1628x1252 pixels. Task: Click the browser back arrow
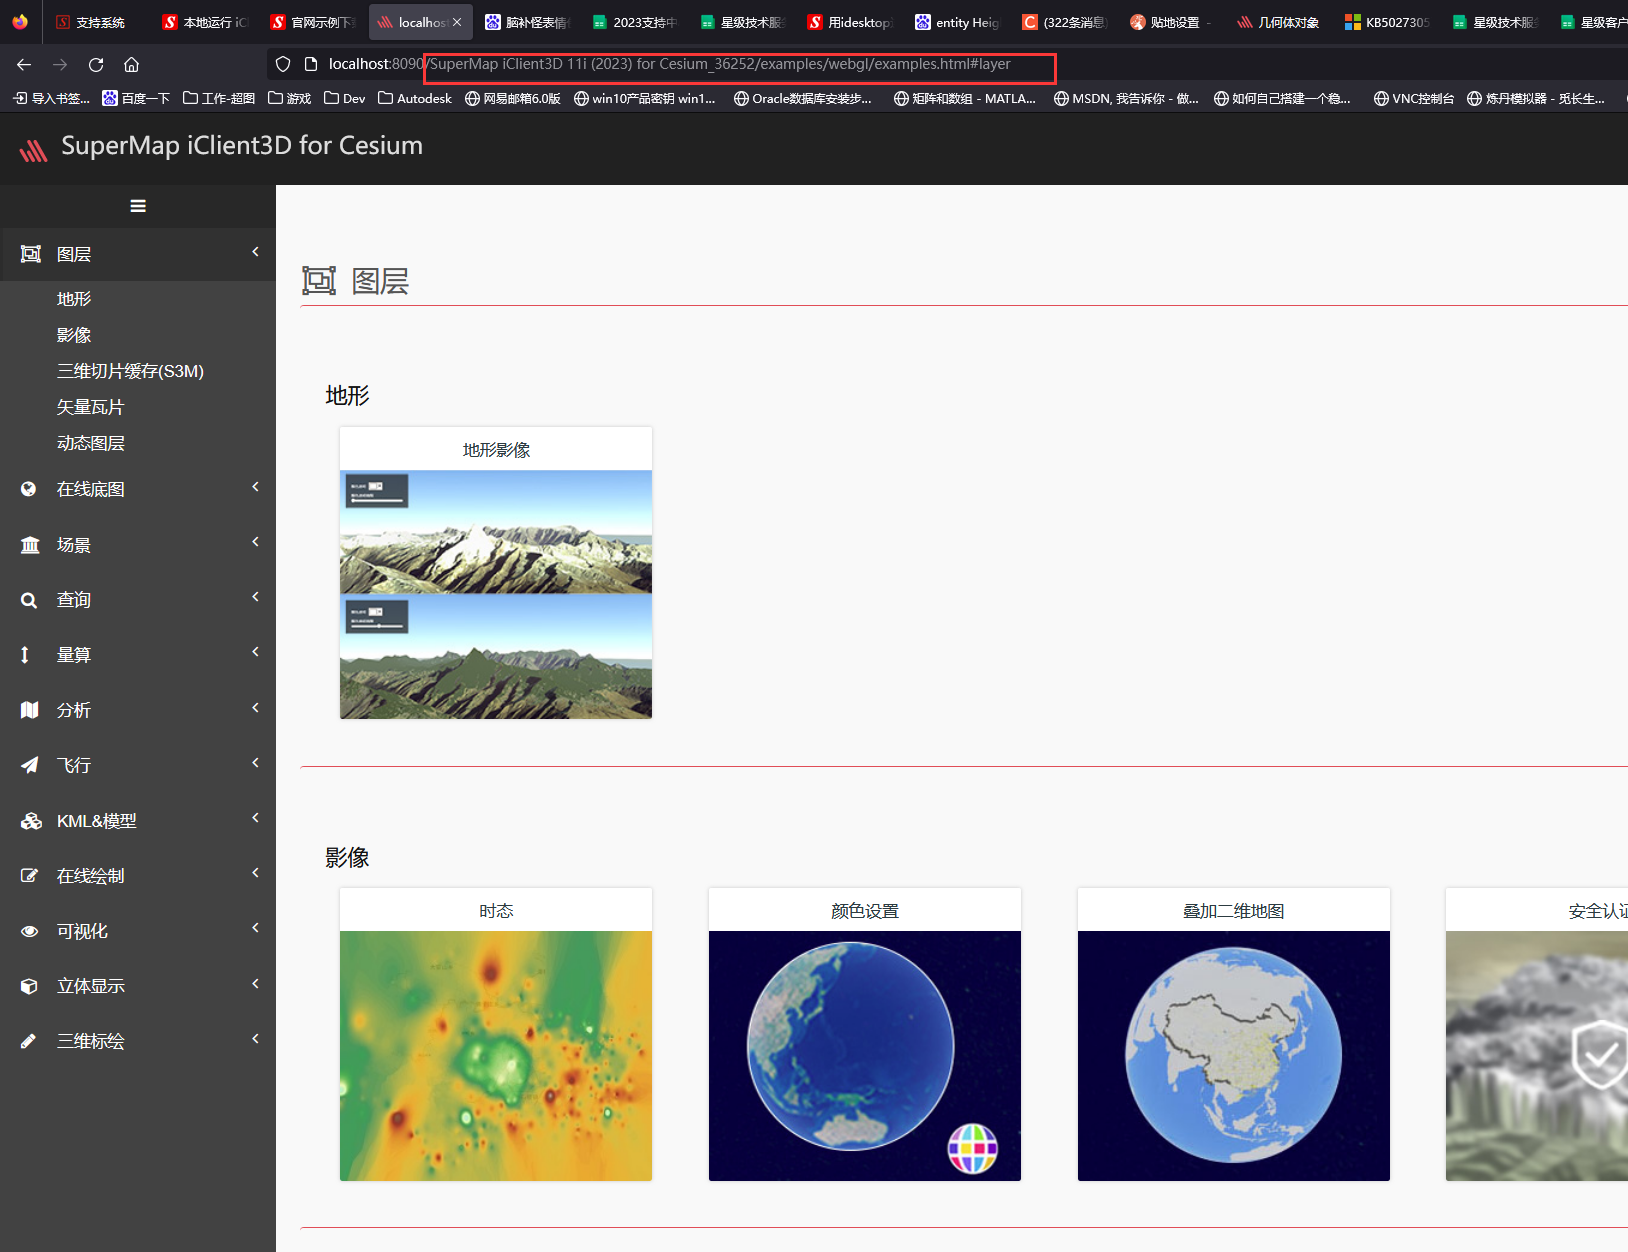point(24,64)
